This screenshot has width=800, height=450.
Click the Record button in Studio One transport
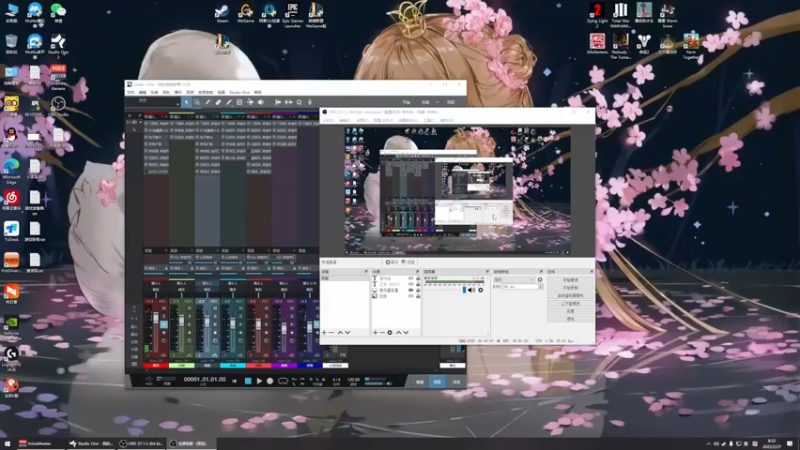(x=270, y=381)
